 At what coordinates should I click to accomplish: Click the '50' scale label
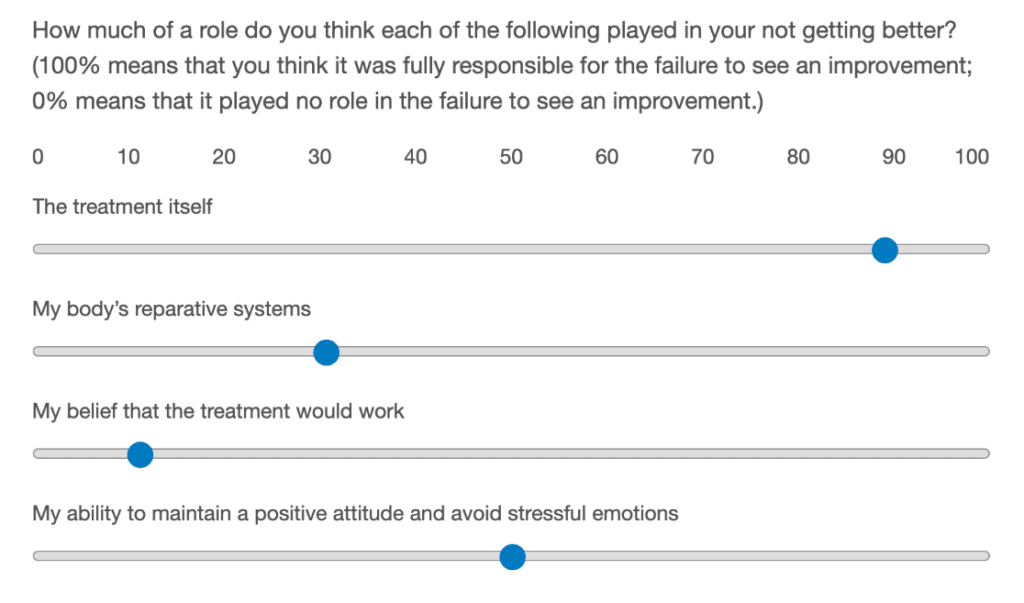click(511, 157)
